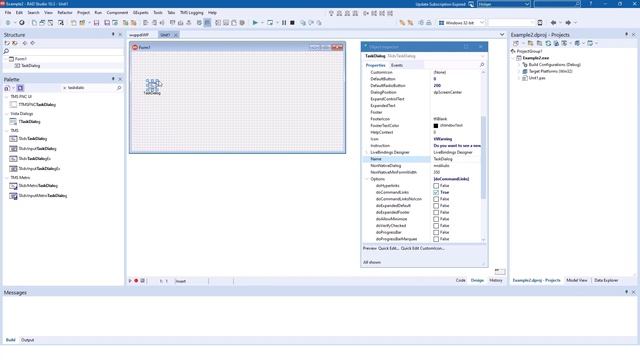The width and height of the screenshot is (640, 360).
Task: Click the Palette search filter field
Action: click(x=91, y=88)
